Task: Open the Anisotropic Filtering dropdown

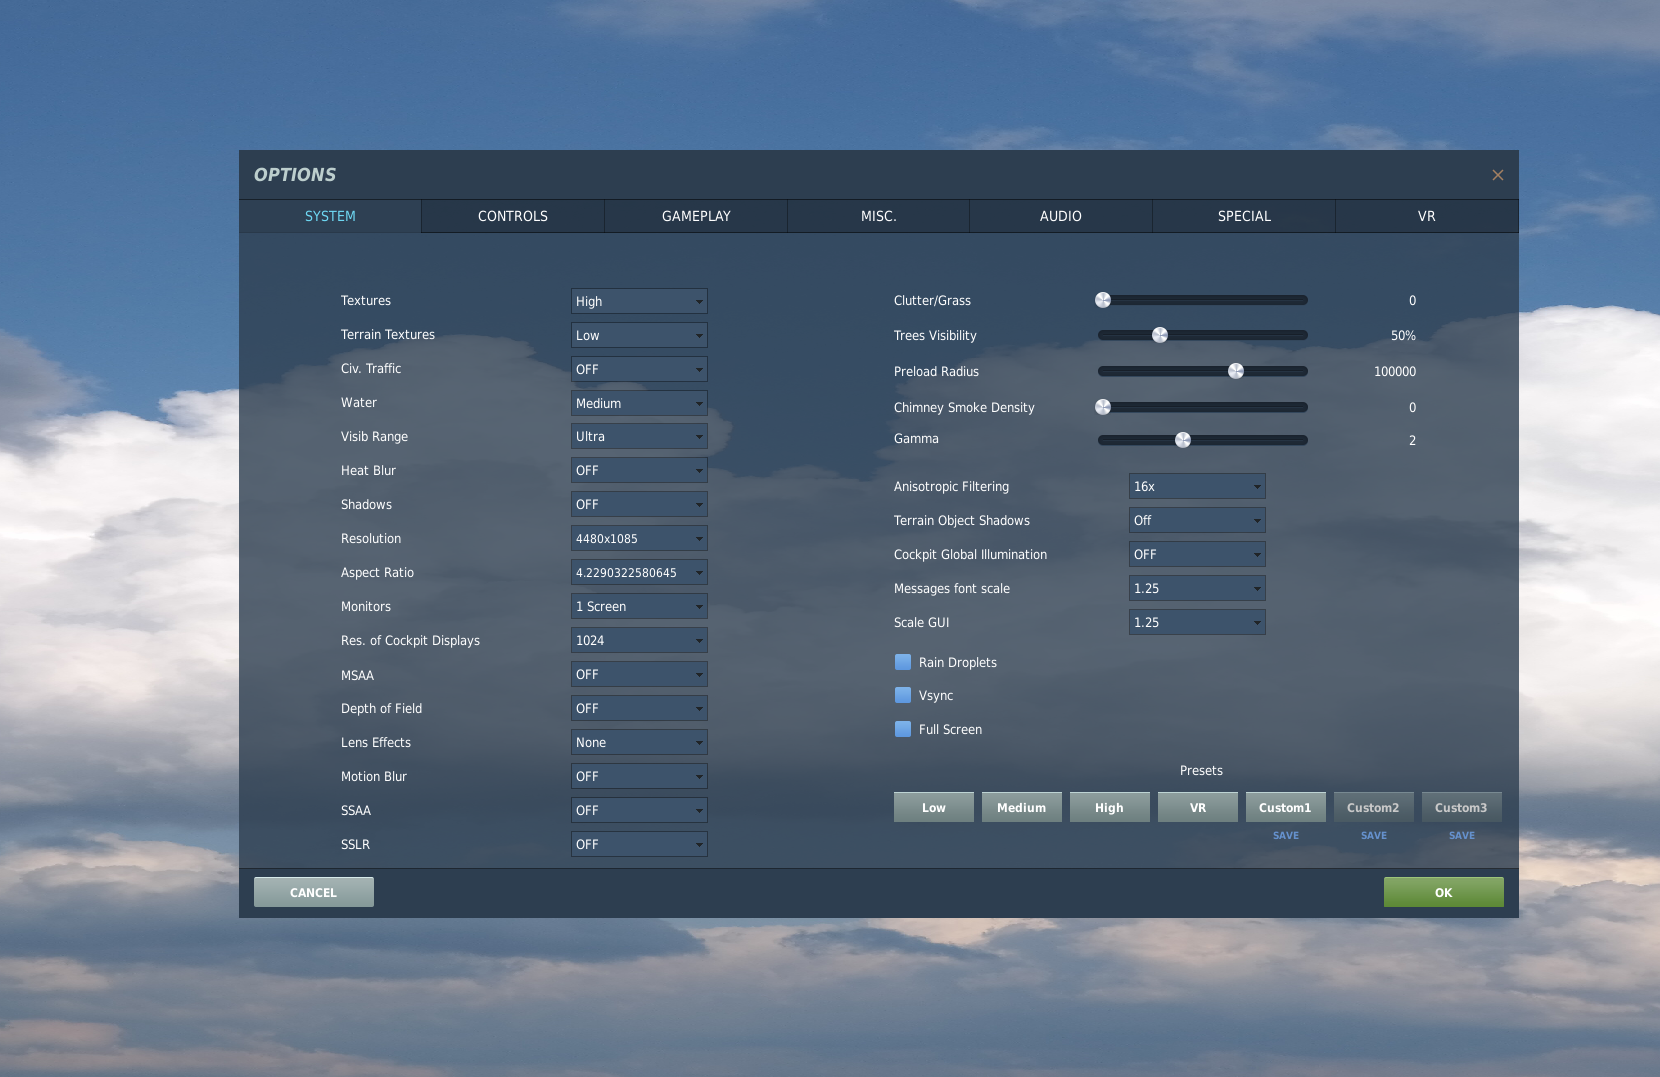Action: point(1196,487)
